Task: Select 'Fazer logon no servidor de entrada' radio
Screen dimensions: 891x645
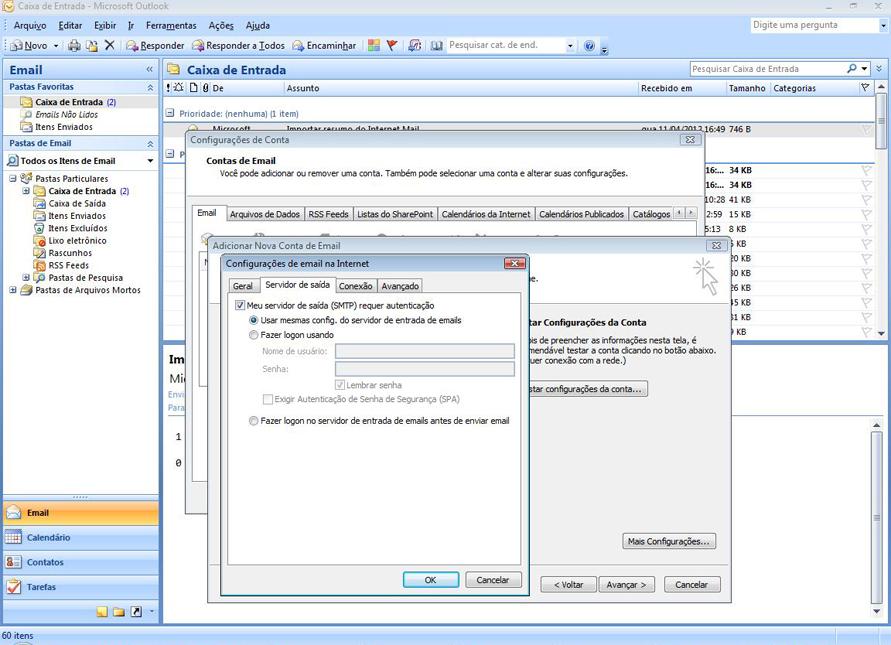Action: (253, 421)
